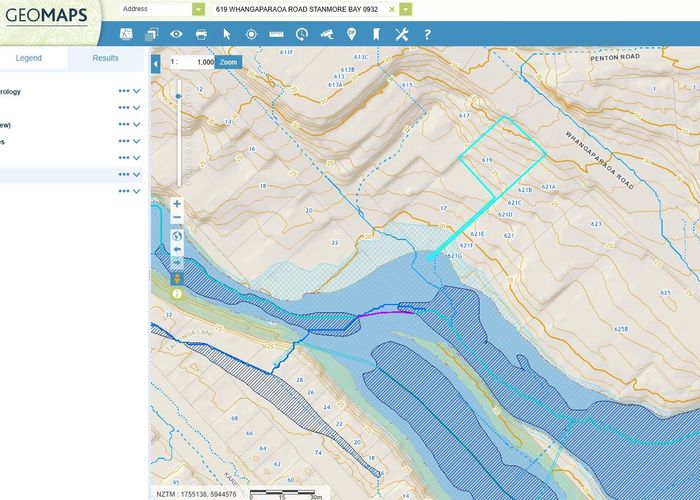Open the measure ruler tool
The image size is (700, 500).
[x=276, y=34]
